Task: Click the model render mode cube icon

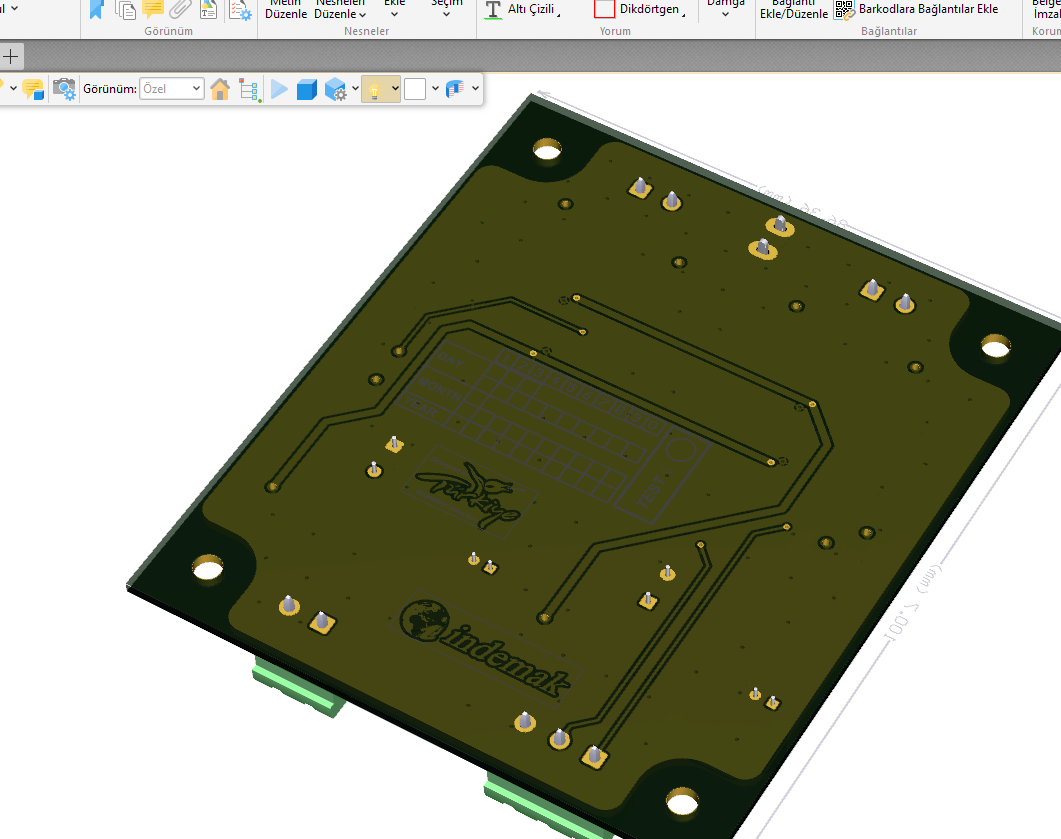Action: click(x=335, y=89)
